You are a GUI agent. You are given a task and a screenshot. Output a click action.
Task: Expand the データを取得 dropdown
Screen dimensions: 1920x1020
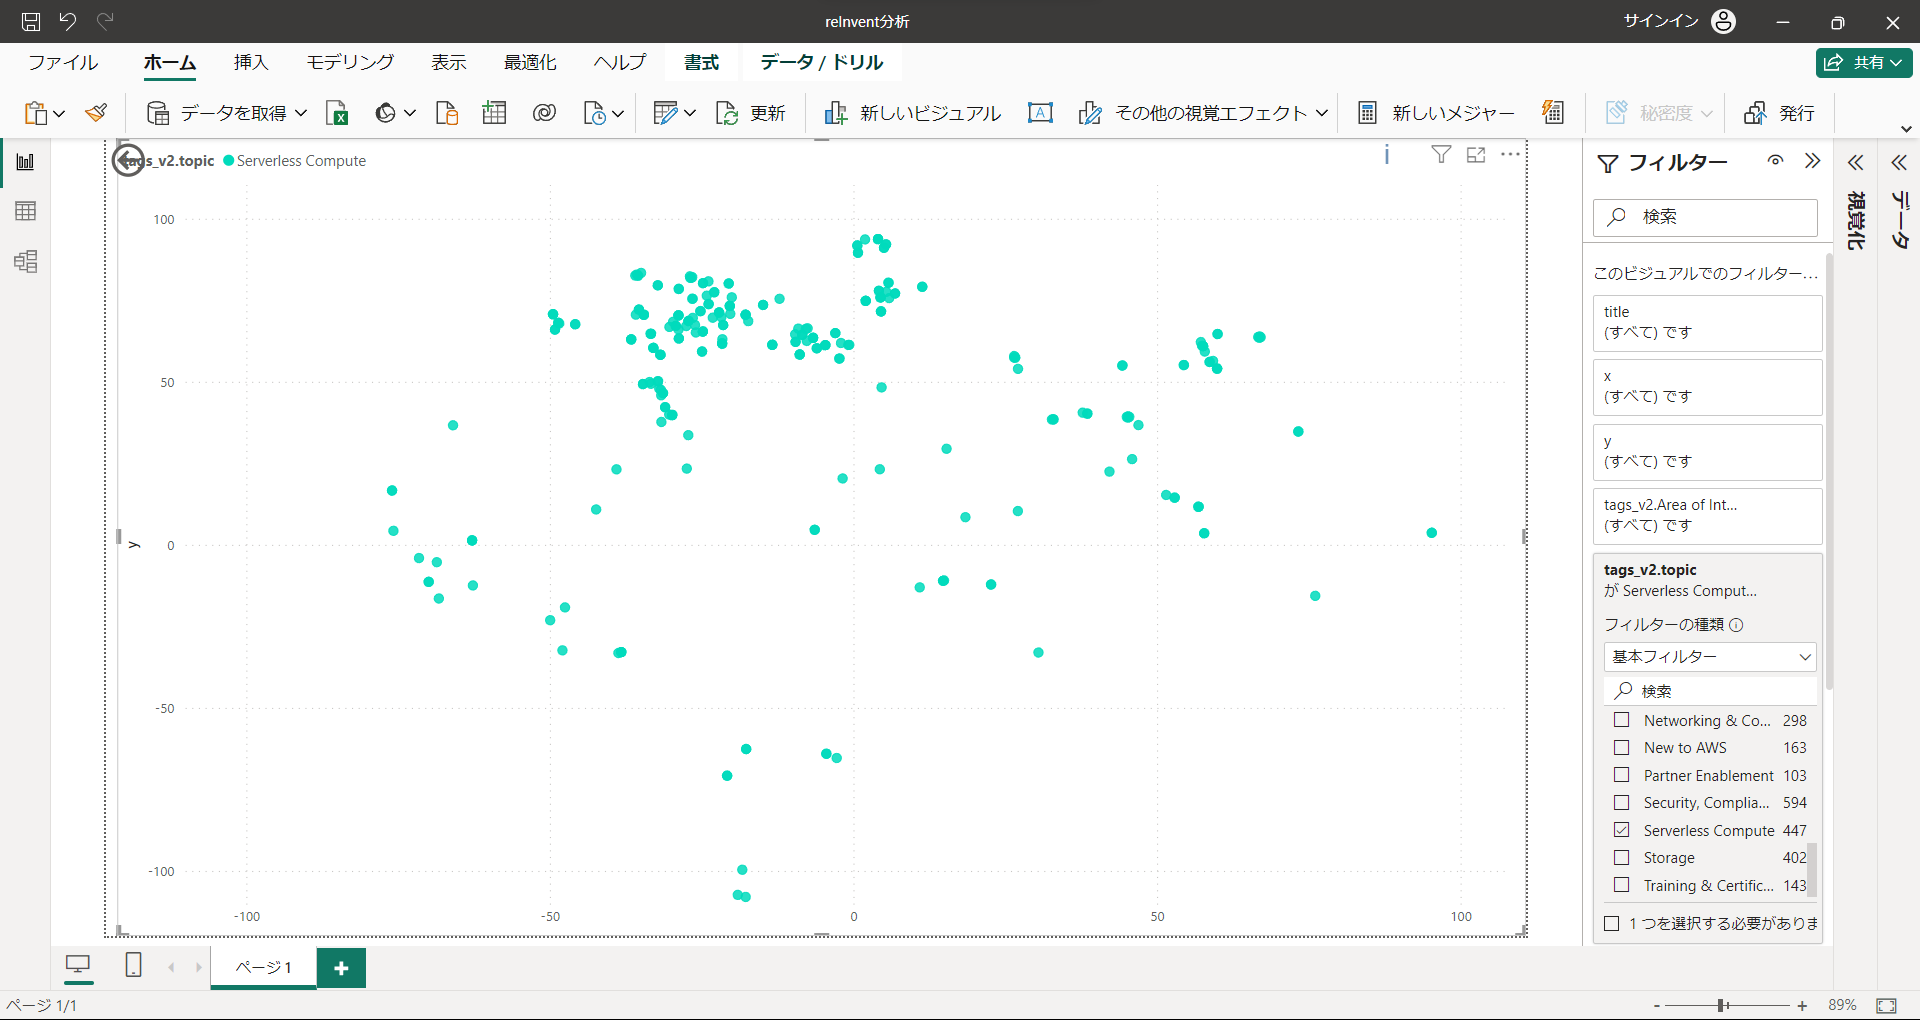301,113
